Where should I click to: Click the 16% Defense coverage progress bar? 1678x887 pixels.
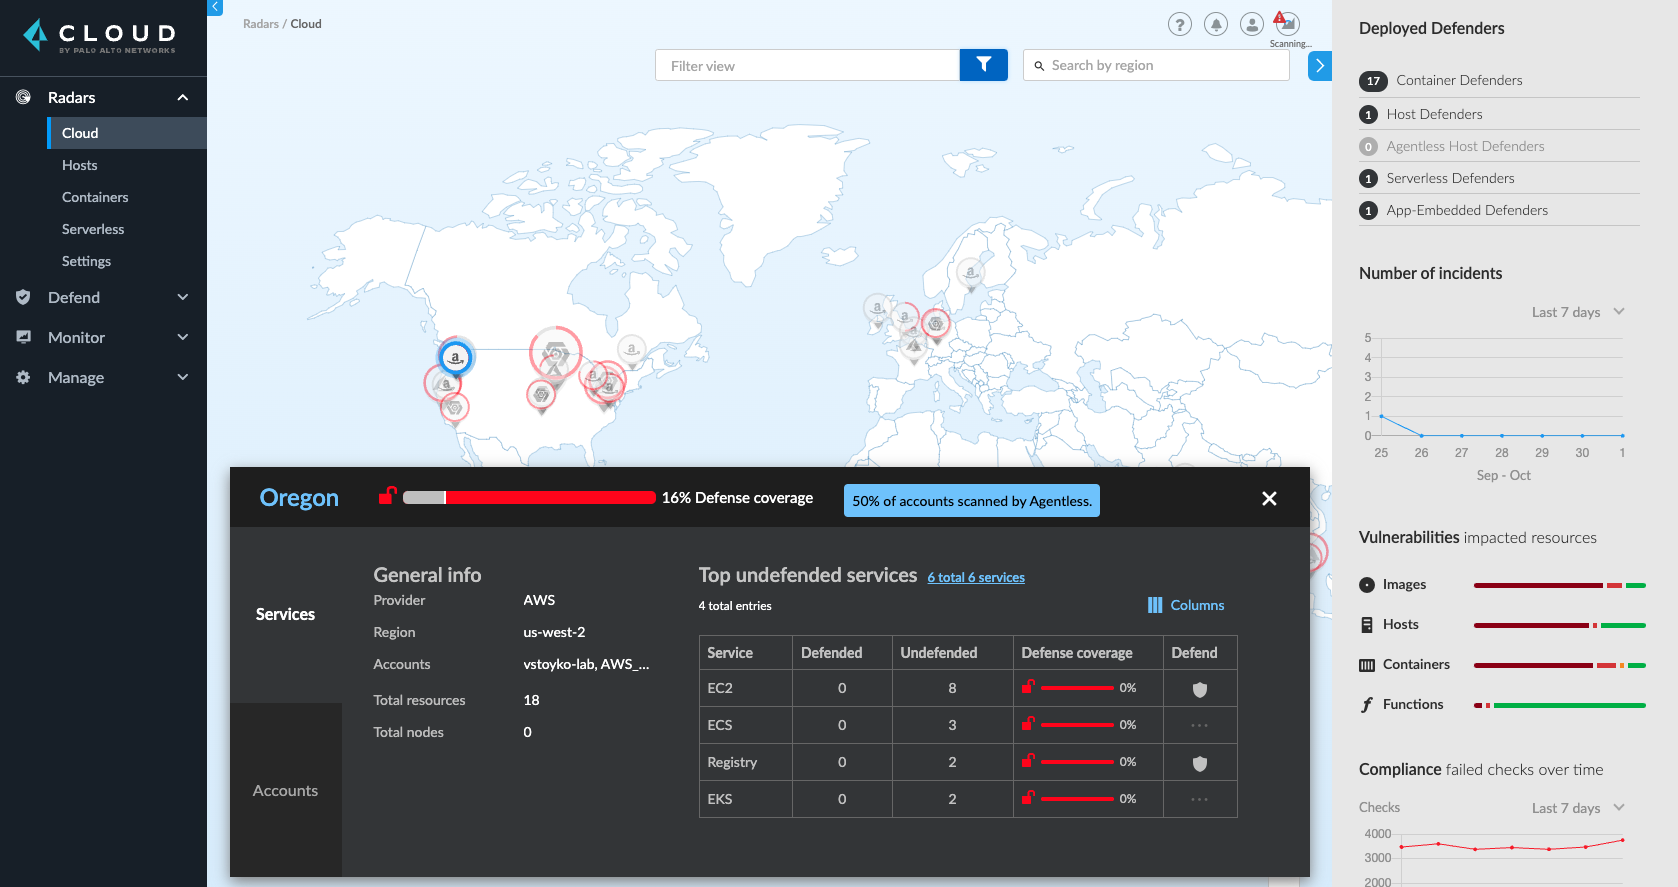click(x=529, y=498)
